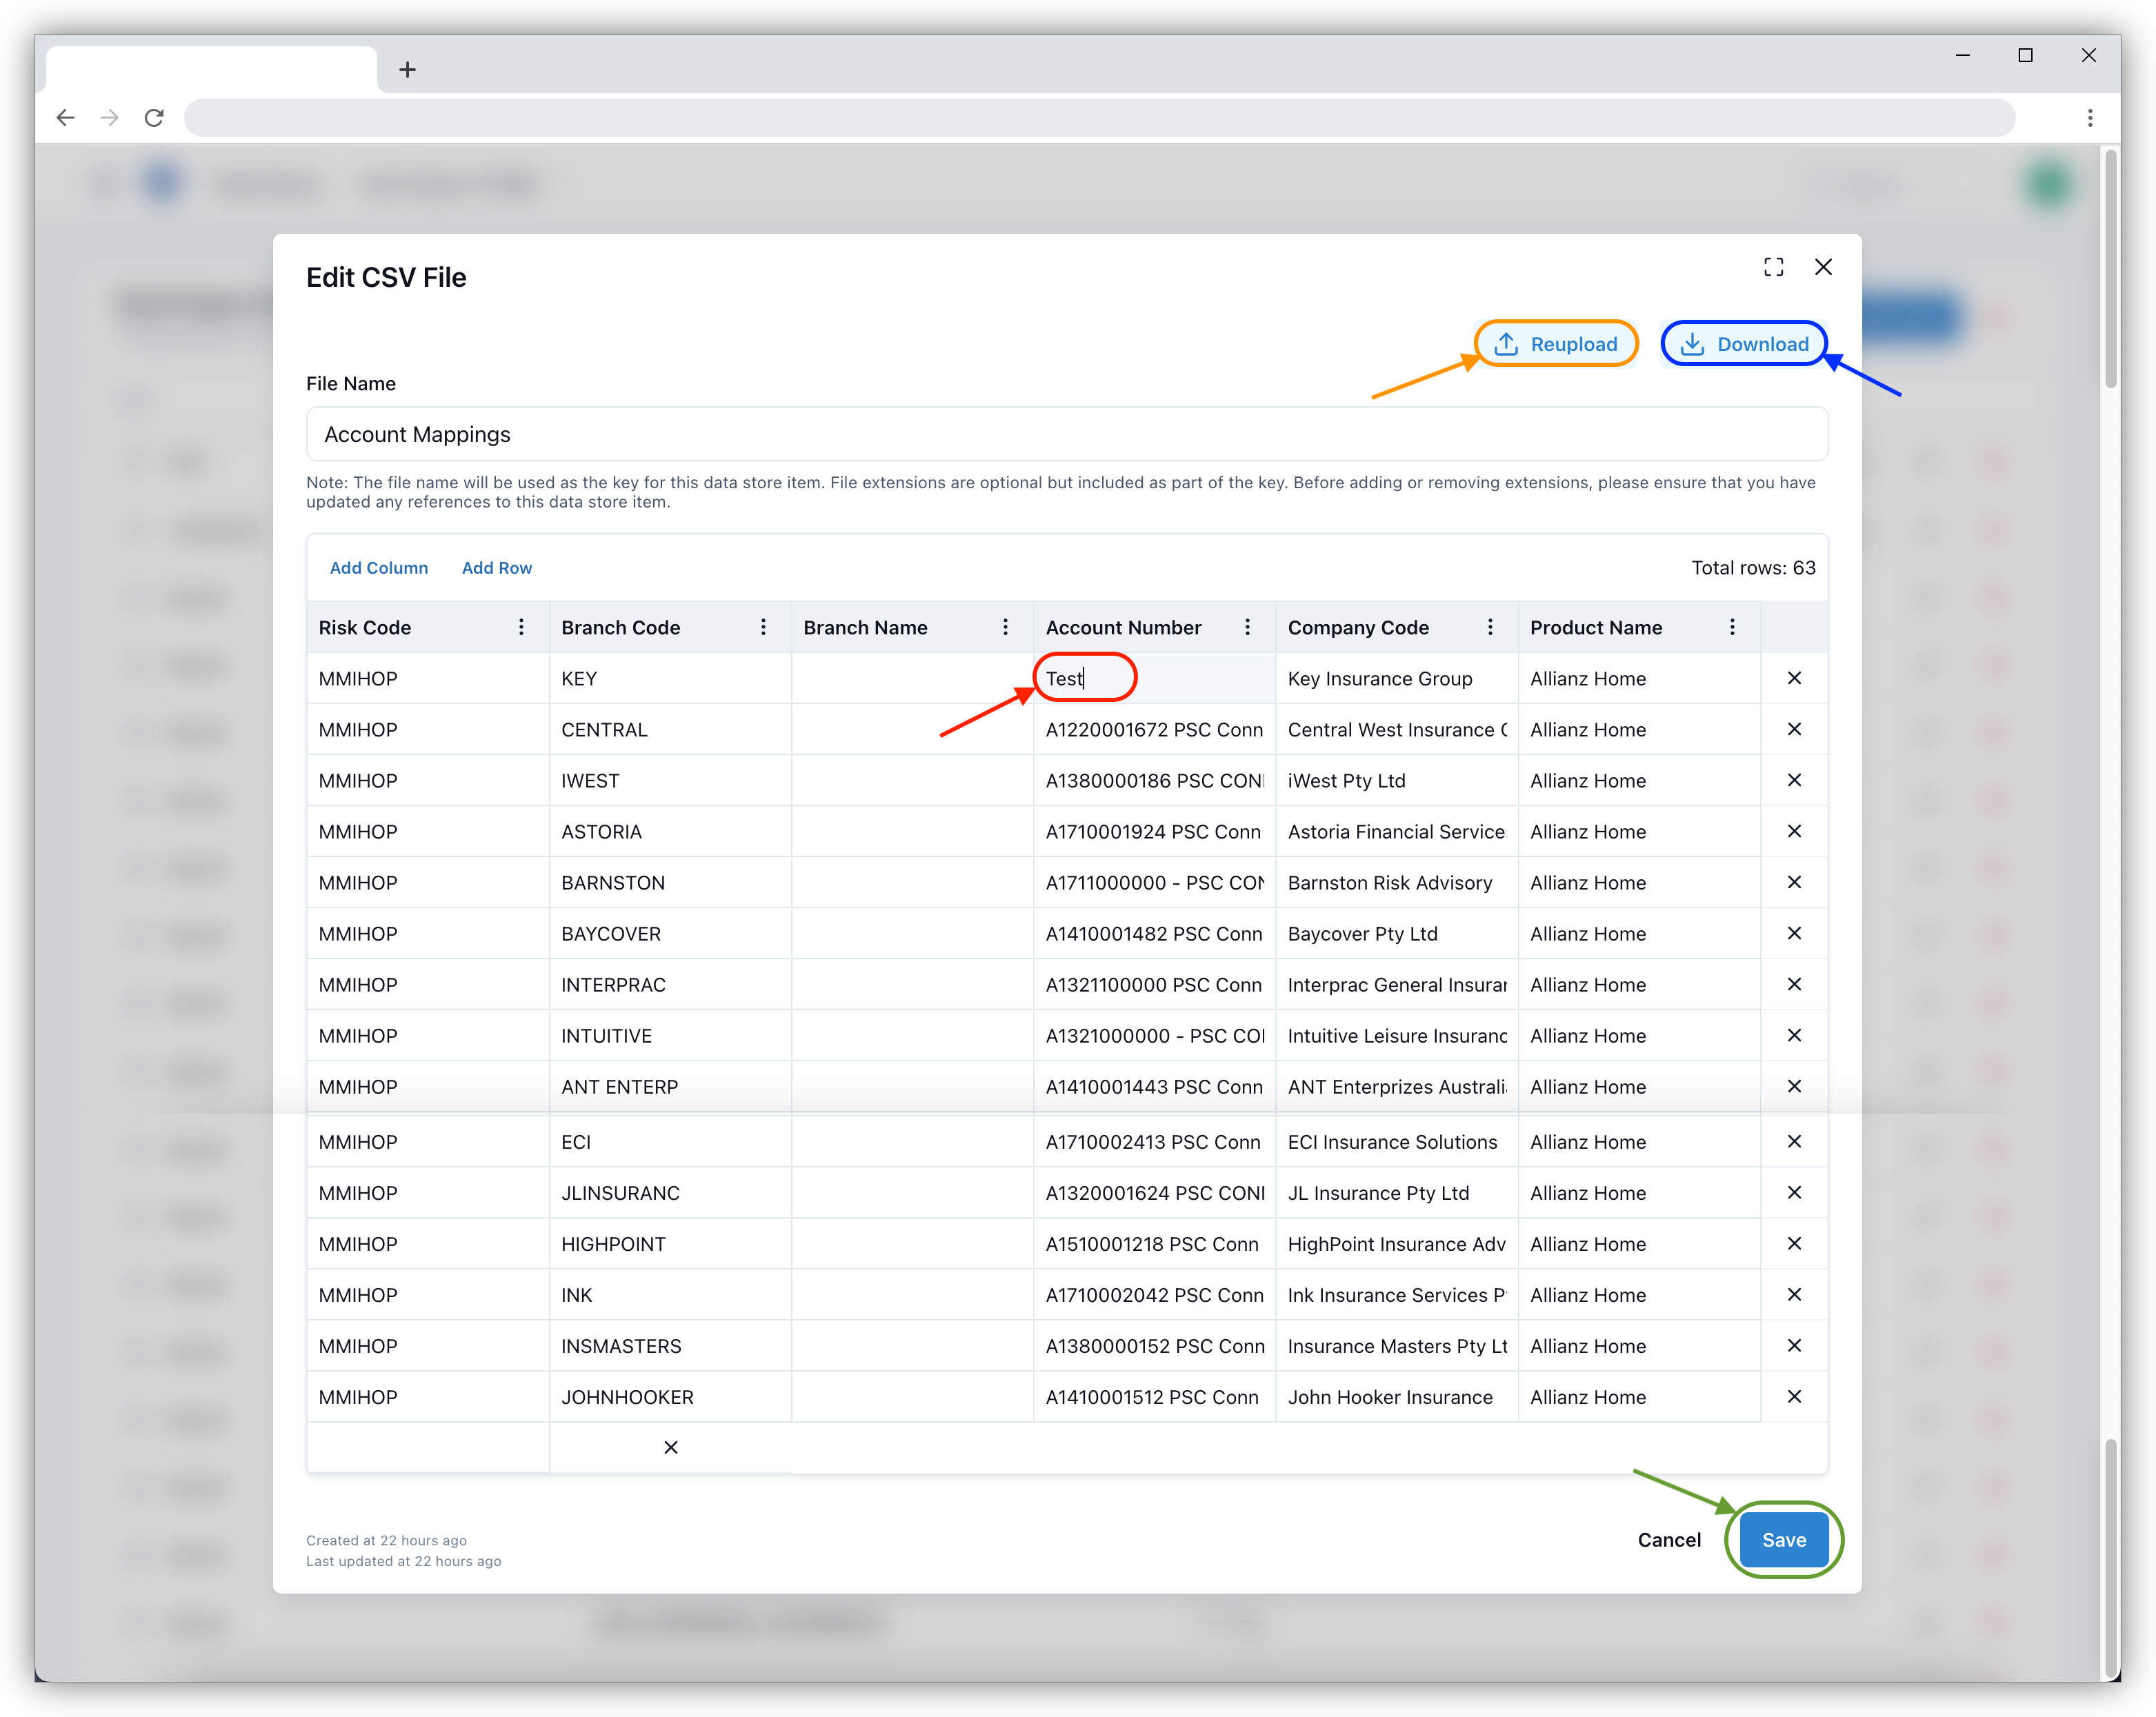The width and height of the screenshot is (2156, 1717).
Task: Edit the File Name field
Action: coord(1066,434)
